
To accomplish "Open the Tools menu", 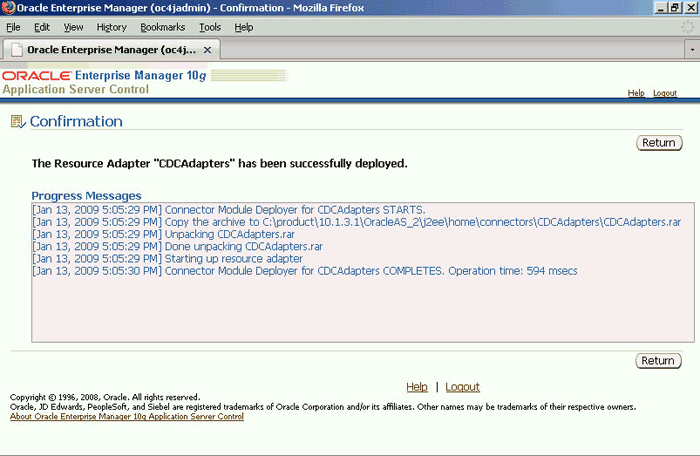I will [x=210, y=27].
